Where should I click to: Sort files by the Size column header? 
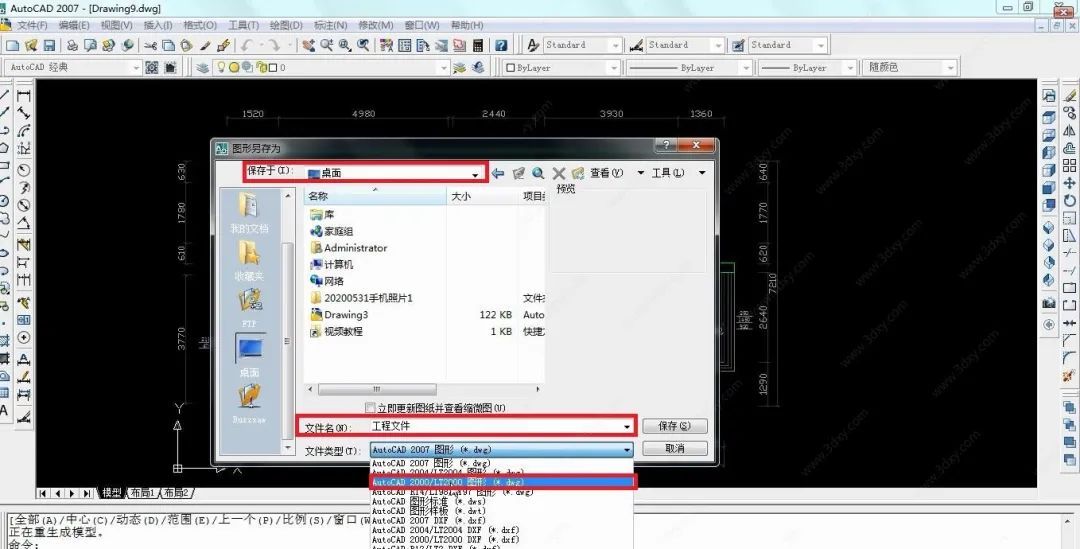tap(482, 196)
